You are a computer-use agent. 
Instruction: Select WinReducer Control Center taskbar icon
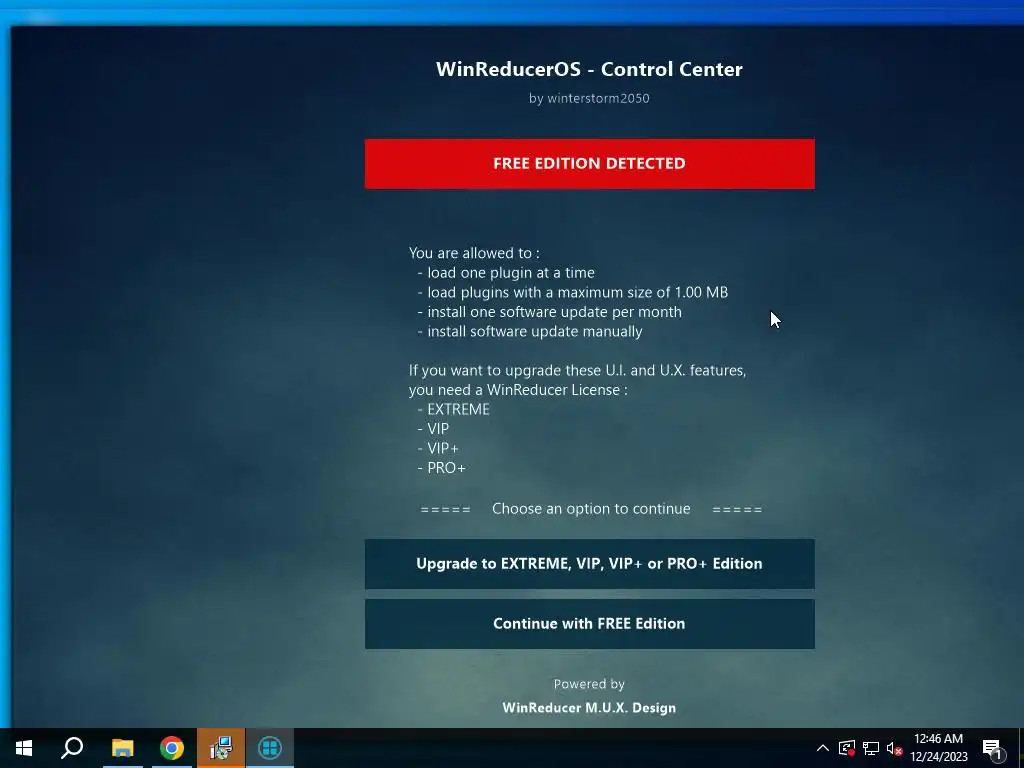270,748
